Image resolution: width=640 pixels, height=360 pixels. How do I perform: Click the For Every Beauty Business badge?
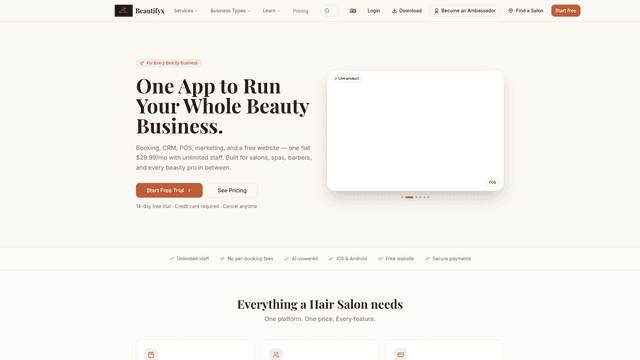[x=169, y=63]
